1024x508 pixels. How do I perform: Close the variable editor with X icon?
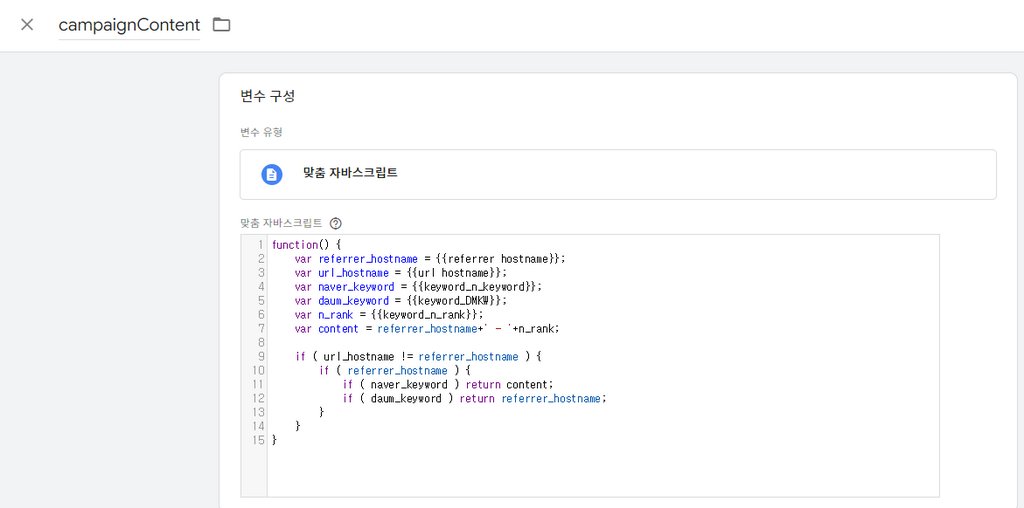coord(27,25)
